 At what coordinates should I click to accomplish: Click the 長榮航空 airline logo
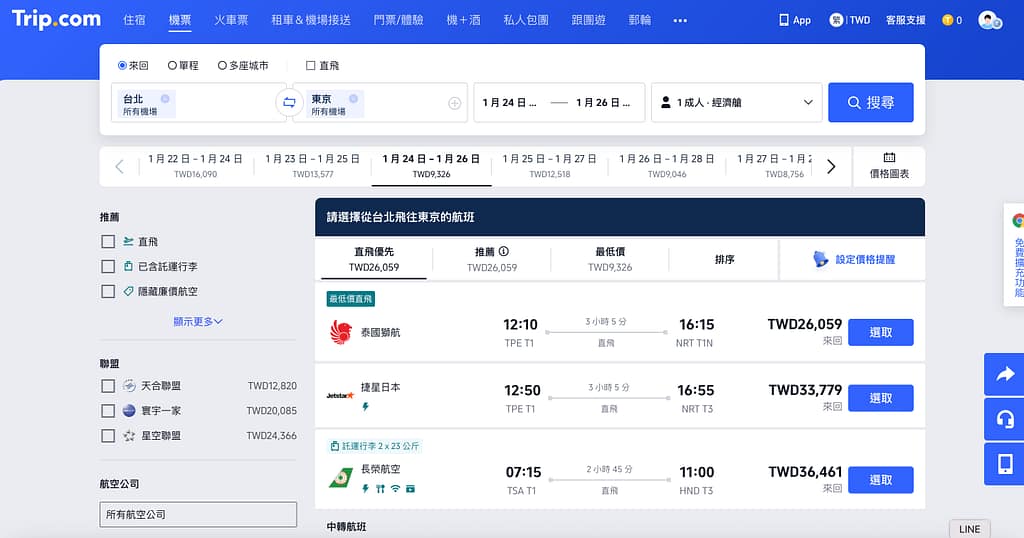tap(340, 479)
